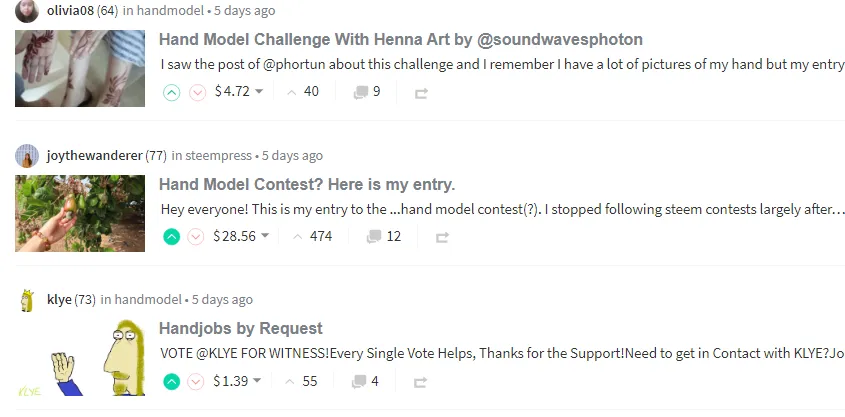The width and height of the screenshot is (845, 417).
Task: Open the steempress community tag
Action: coord(218,156)
